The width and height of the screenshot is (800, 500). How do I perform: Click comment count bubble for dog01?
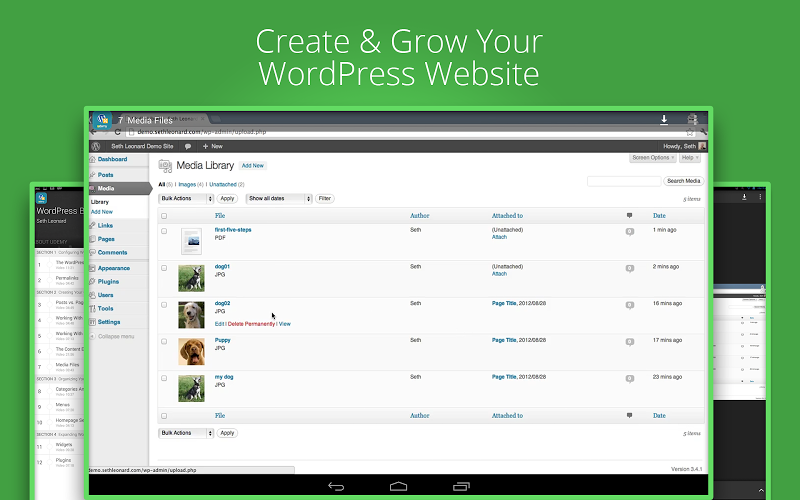pyautogui.click(x=630, y=268)
